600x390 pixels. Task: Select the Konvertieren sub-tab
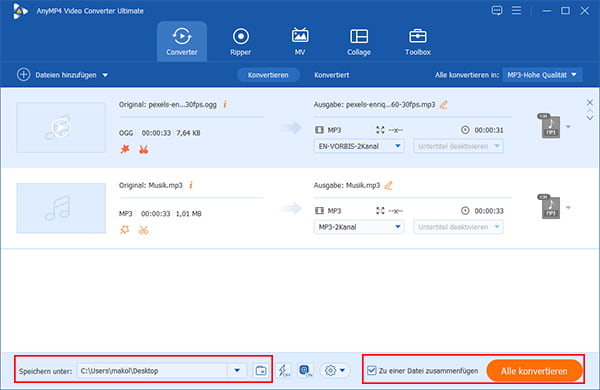pyautogui.click(x=268, y=75)
